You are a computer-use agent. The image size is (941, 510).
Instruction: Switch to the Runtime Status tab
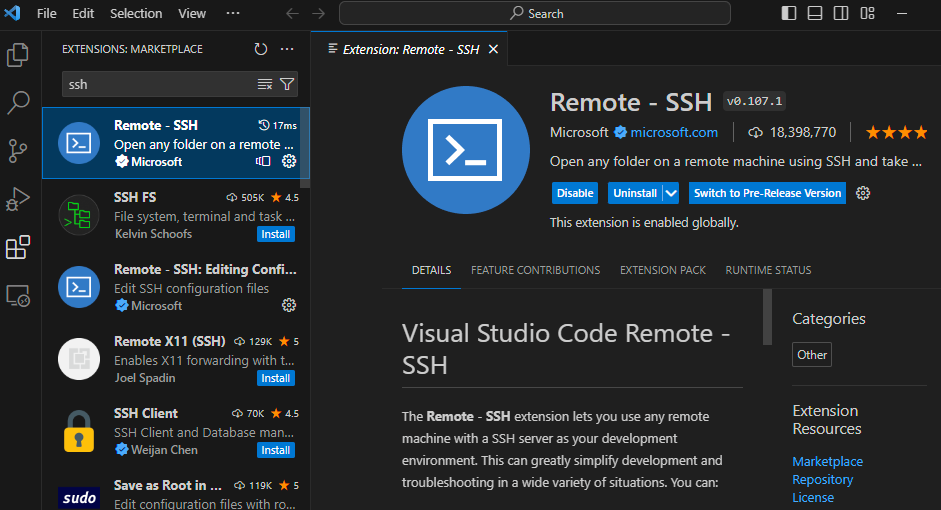(x=768, y=270)
